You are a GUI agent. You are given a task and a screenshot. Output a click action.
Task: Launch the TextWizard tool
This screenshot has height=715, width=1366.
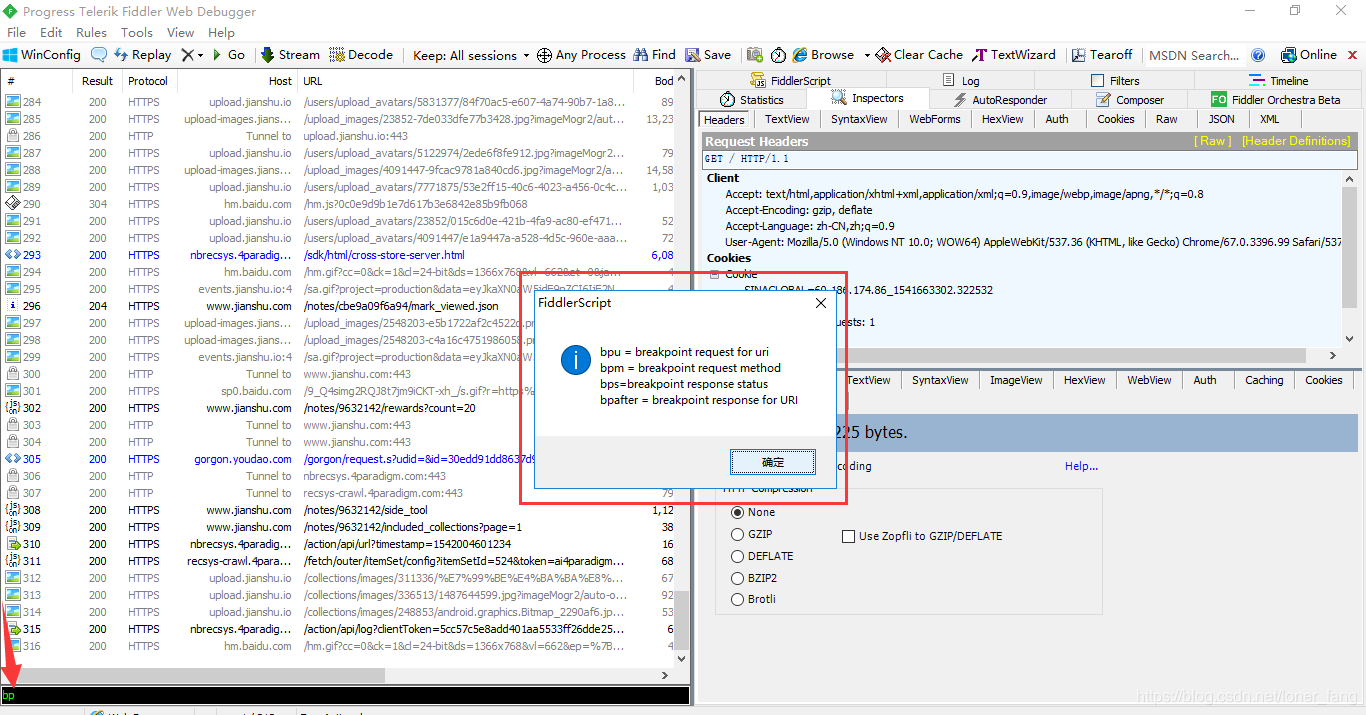click(x=1013, y=55)
